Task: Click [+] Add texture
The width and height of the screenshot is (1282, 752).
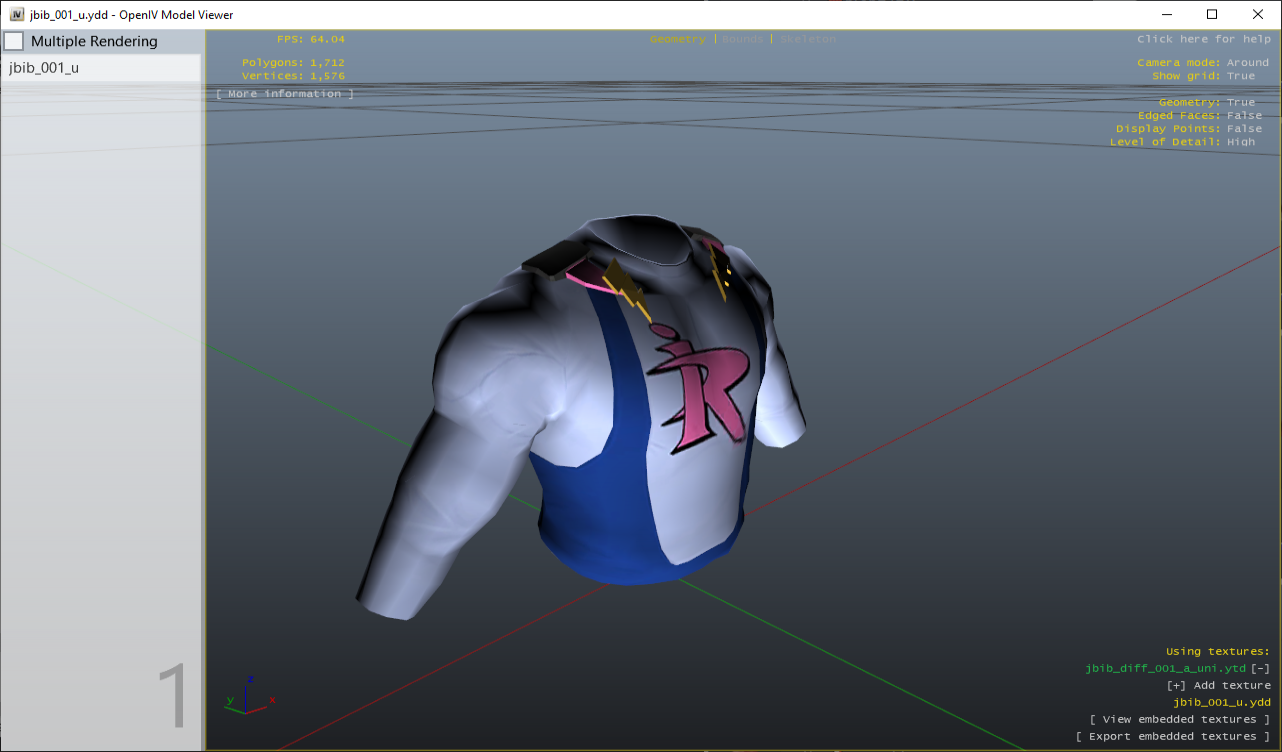Action: [x=1218, y=685]
